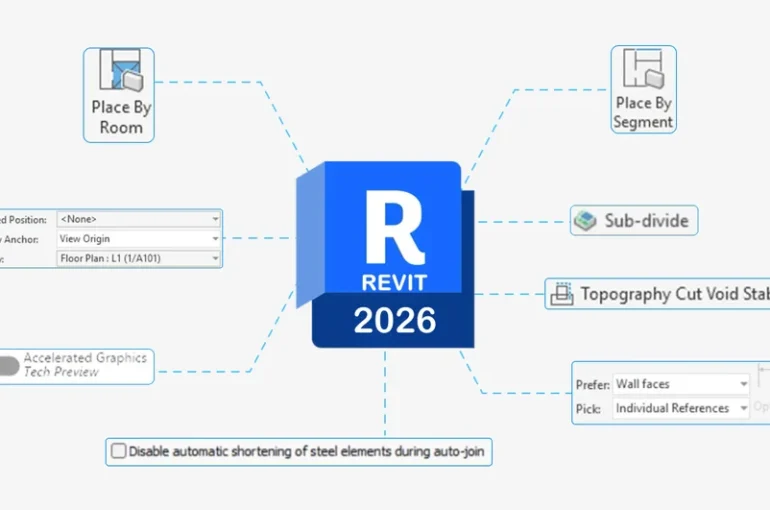Click the Prefer: label
770x510 pixels.
click(x=593, y=384)
